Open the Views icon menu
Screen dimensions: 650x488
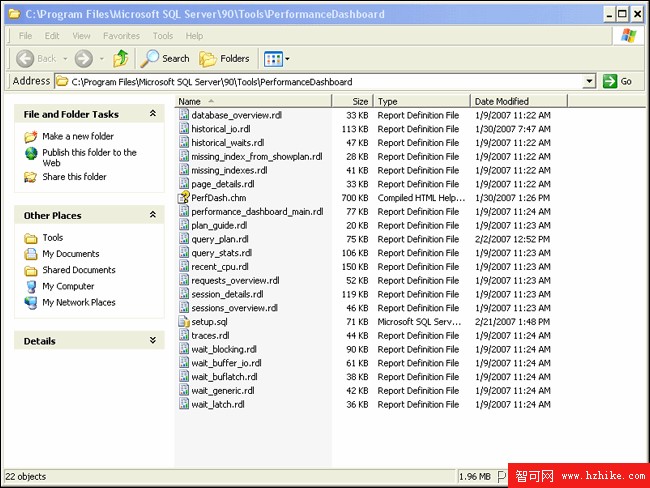[x=273, y=59]
